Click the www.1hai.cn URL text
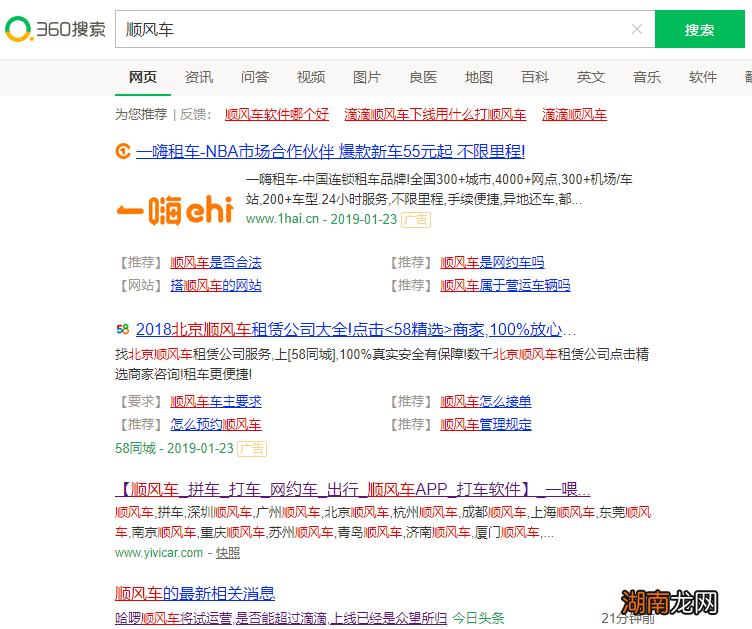Screen dimensions: 752x629 (x=282, y=219)
